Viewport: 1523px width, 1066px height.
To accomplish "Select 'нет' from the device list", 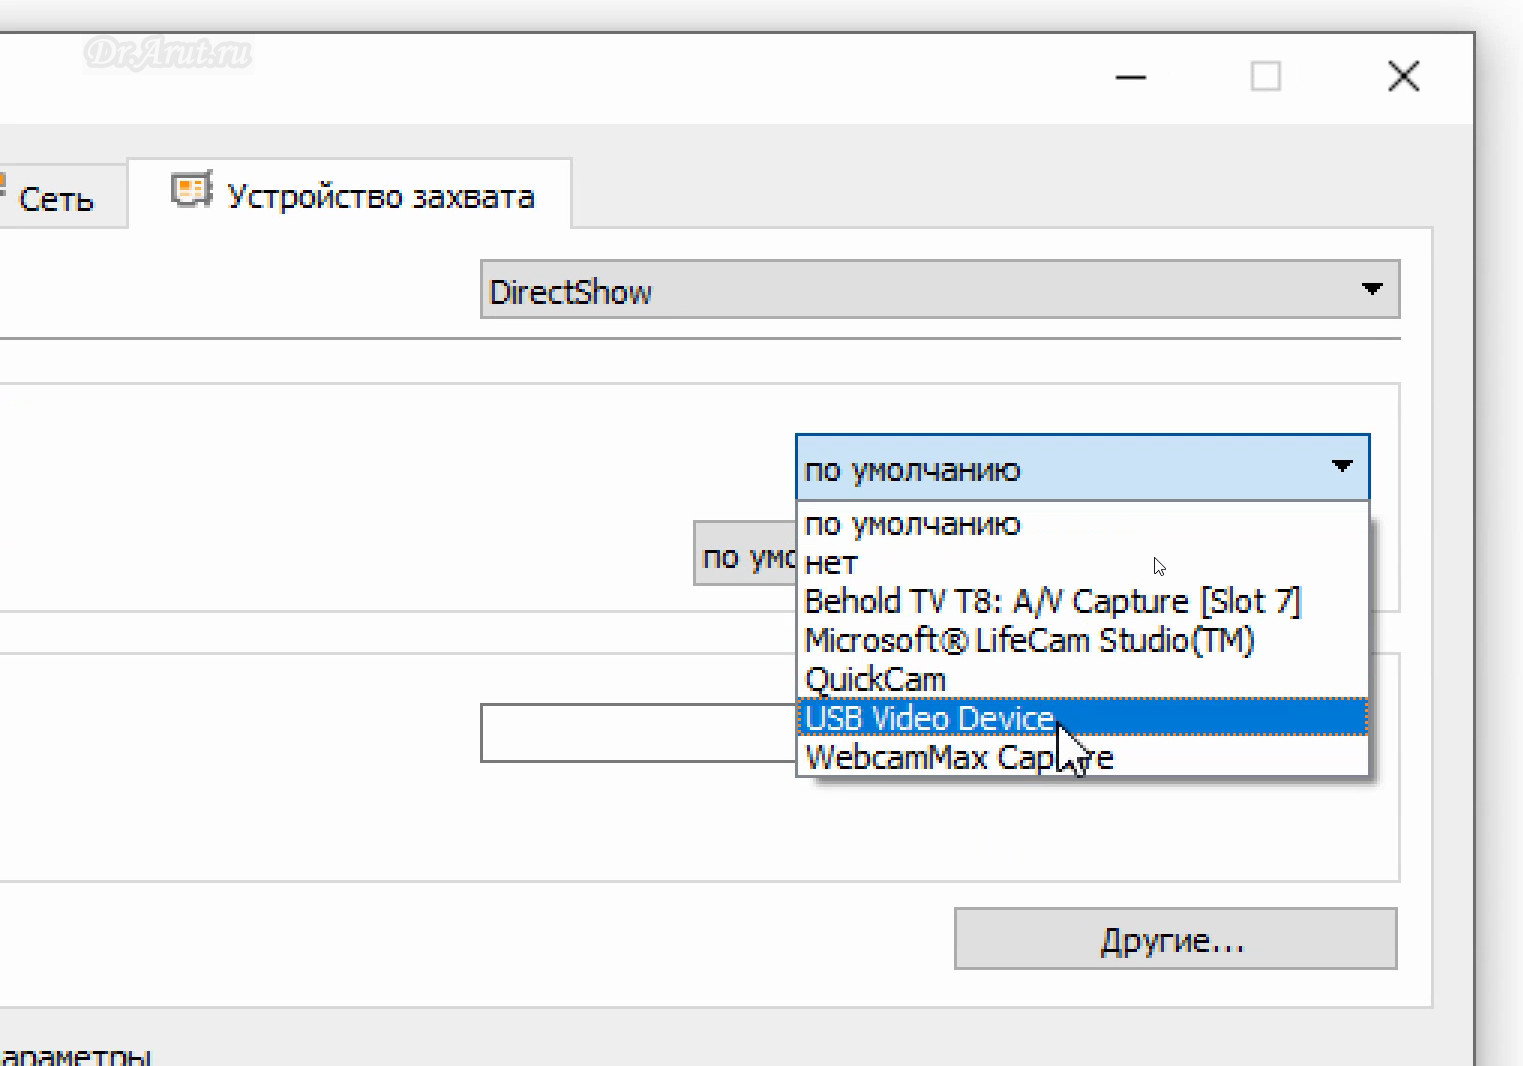I will click(x=831, y=563).
